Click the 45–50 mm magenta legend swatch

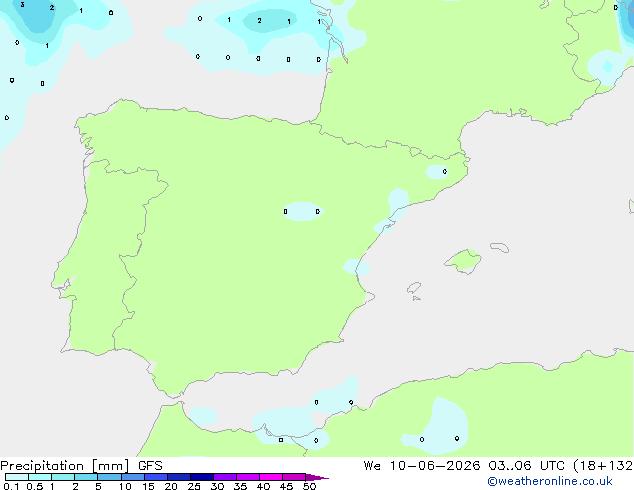tap(294, 477)
